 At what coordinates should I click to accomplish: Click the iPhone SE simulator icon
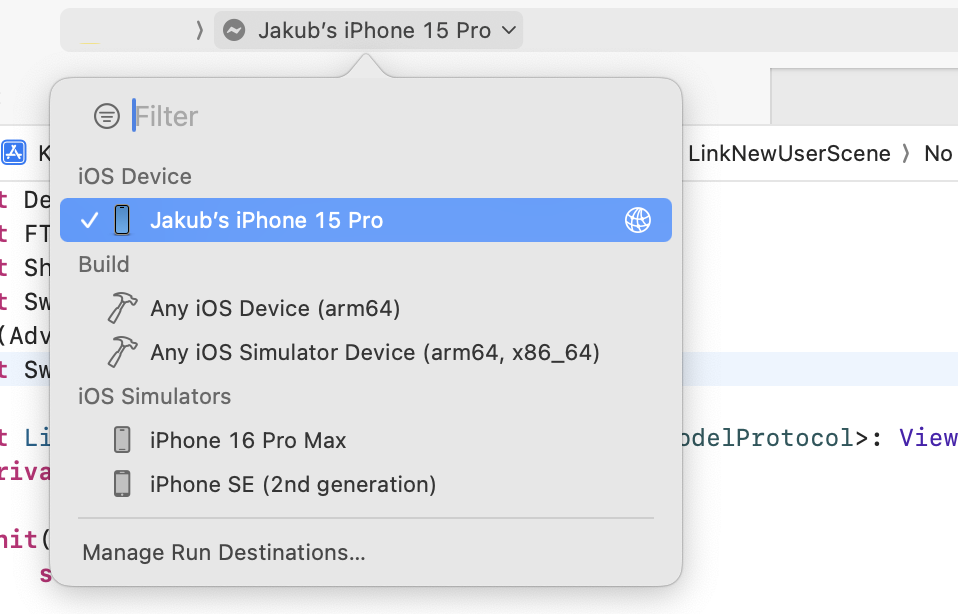[122, 484]
